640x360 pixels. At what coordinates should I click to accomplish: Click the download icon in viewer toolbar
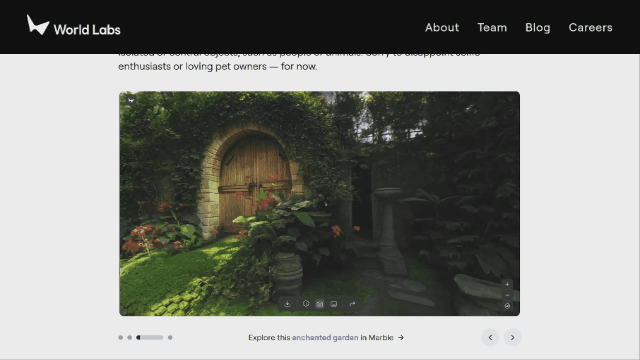point(287,304)
